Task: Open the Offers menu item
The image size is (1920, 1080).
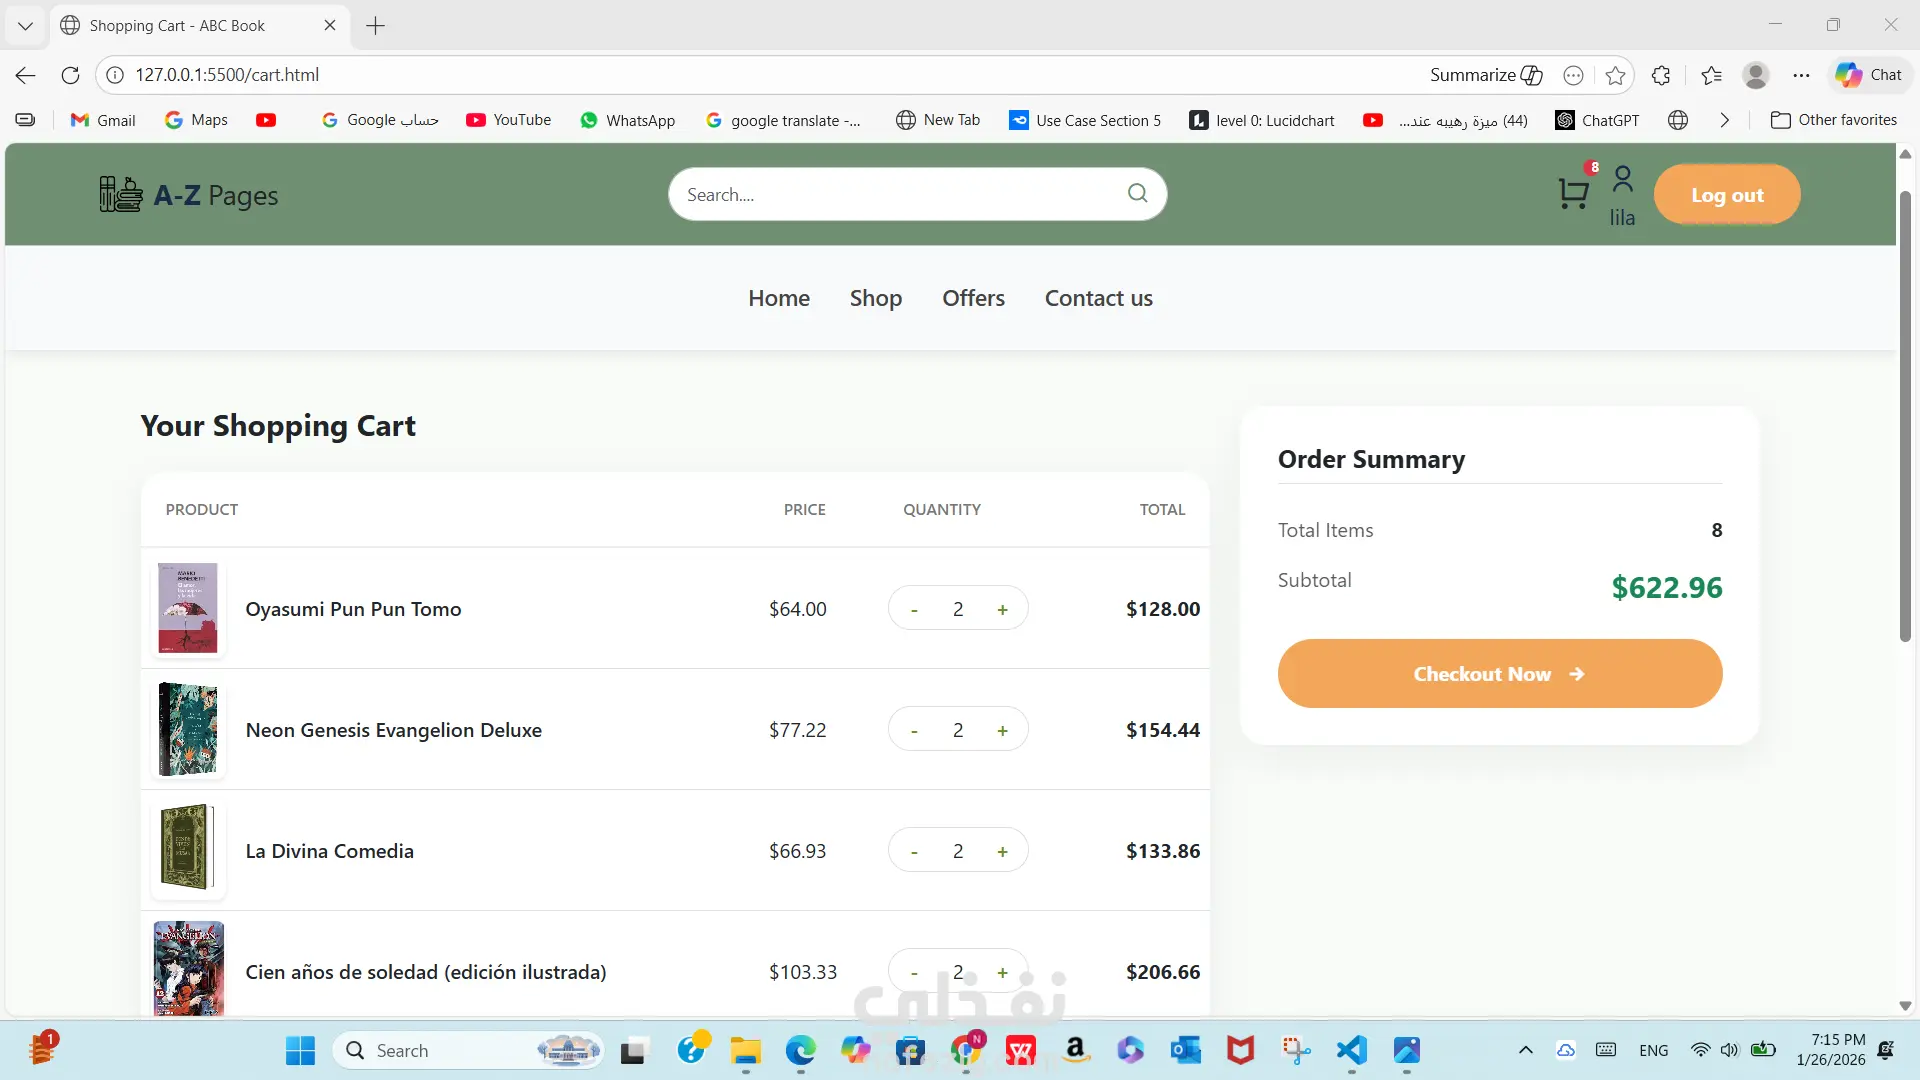Action: point(973,298)
